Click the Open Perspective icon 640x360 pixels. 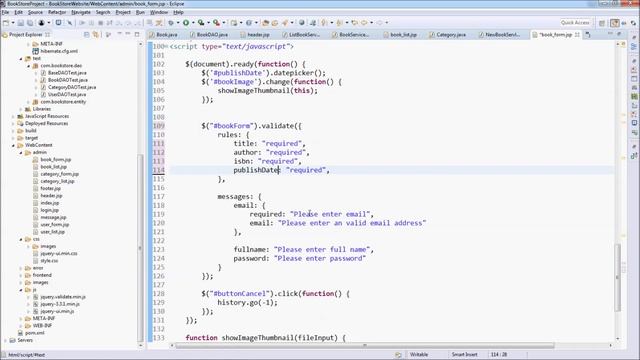coord(602,23)
